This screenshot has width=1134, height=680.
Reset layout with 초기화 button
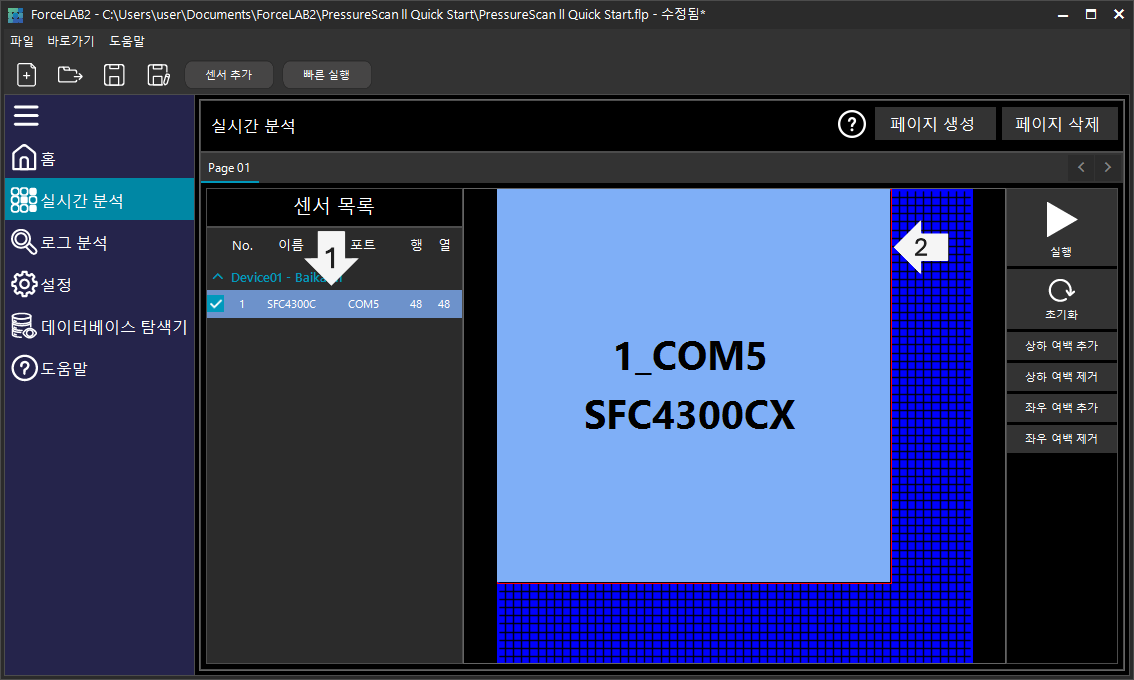[1061, 299]
